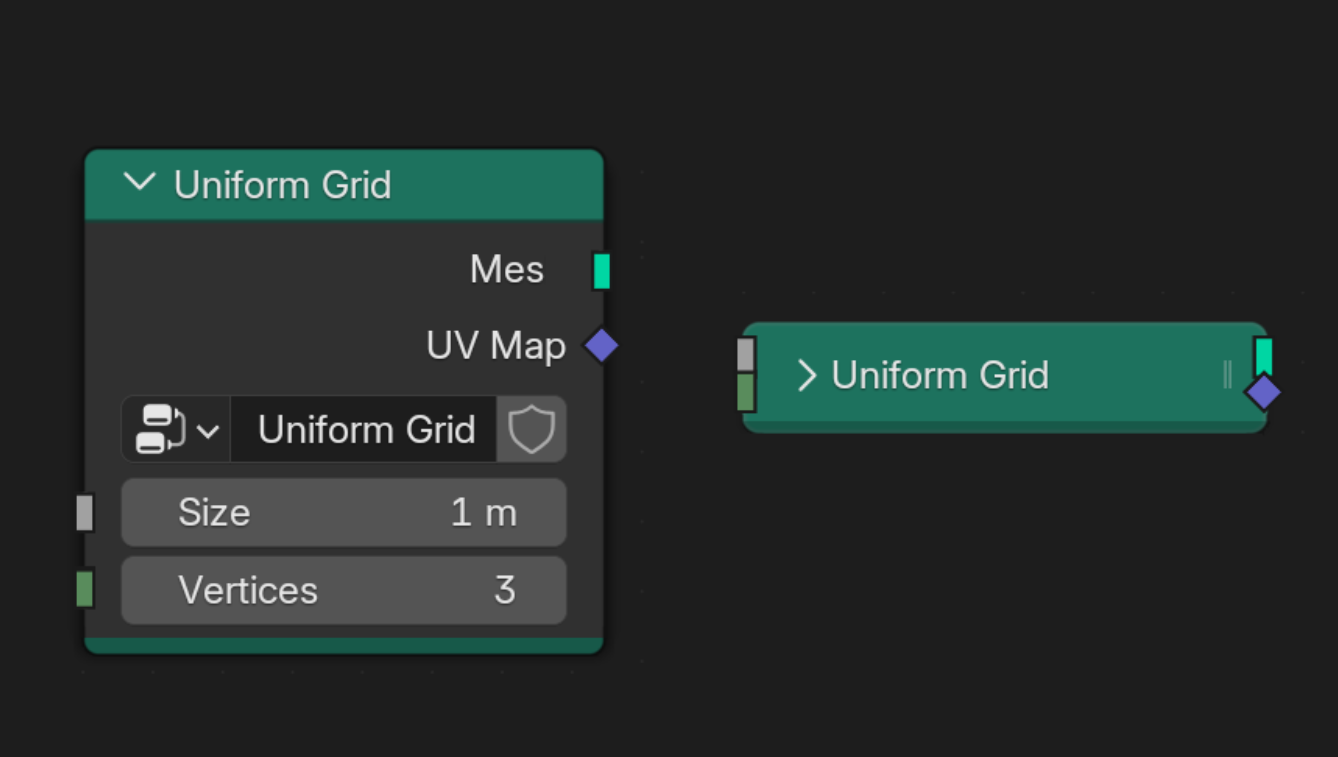Click the collapsed node's green input socket

coord(746,392)
